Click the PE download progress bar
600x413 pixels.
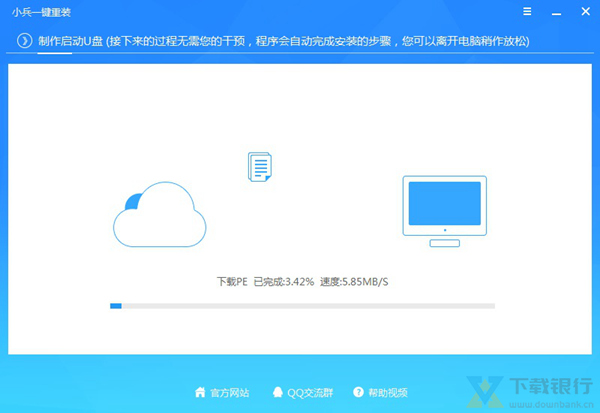(302, 306)
